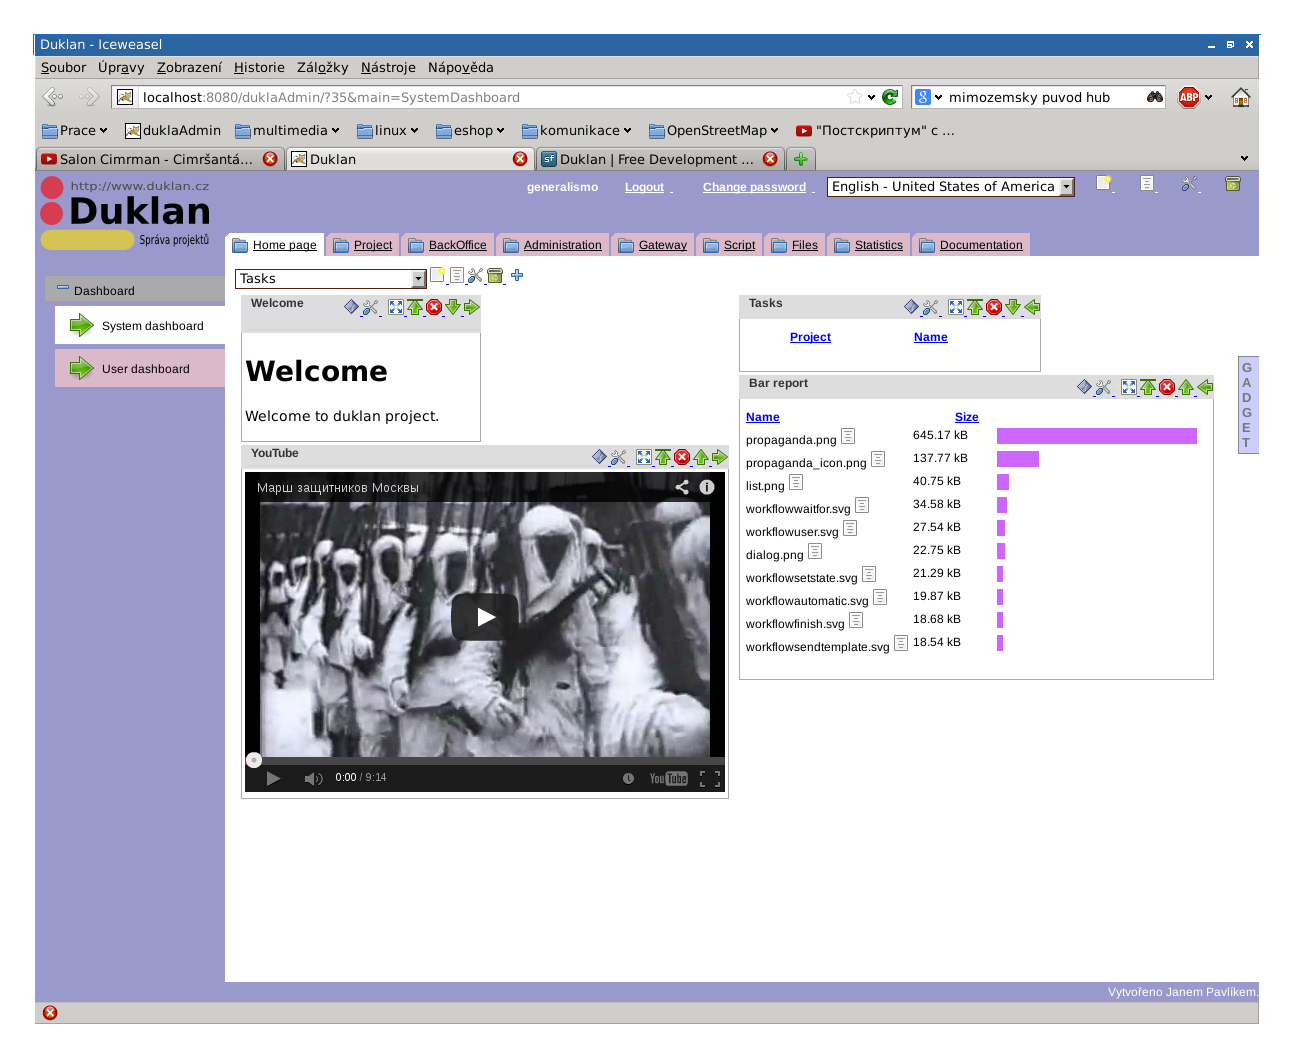The width and height of the screenshot is (1294, 1059).
Task: Select the System dashboard in the sidebar
Action: pyautogui.click(x=151, y=325)
